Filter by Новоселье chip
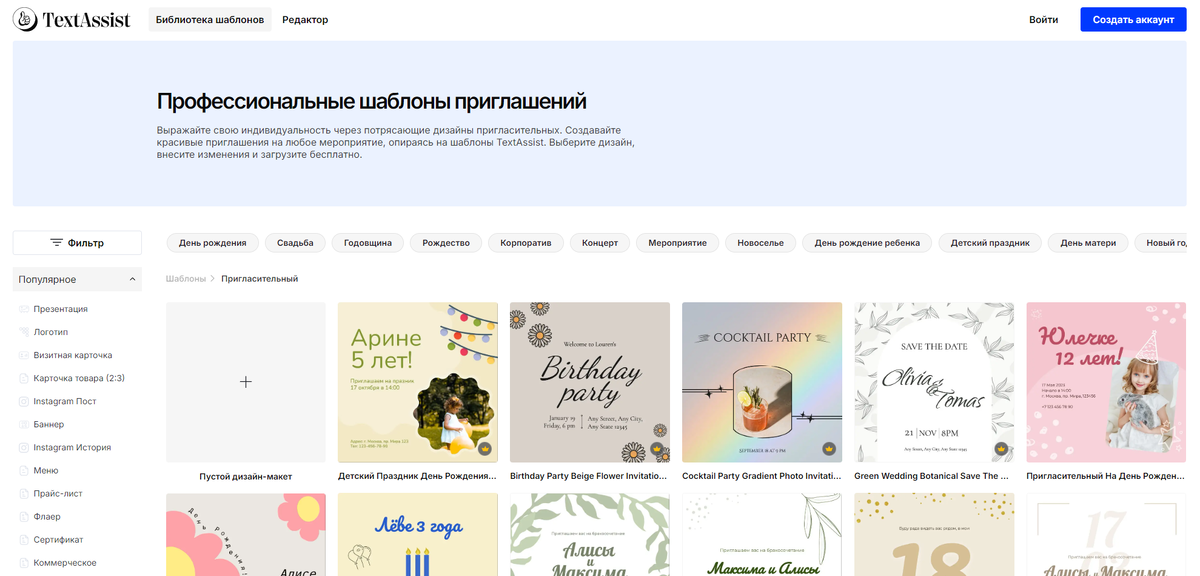 [761, 243]
